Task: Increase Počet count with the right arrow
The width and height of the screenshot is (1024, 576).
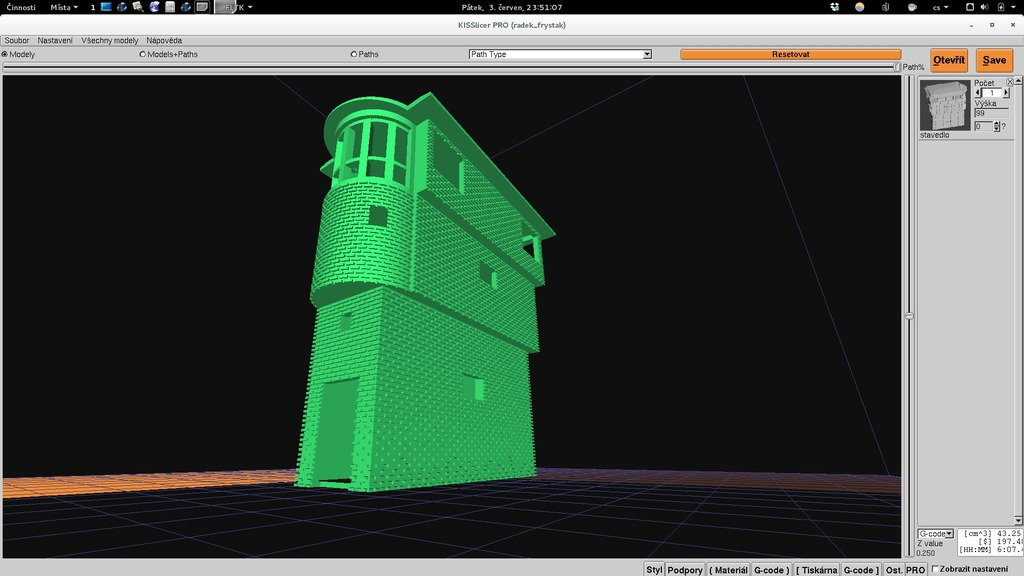Action: click(1006, 93)
